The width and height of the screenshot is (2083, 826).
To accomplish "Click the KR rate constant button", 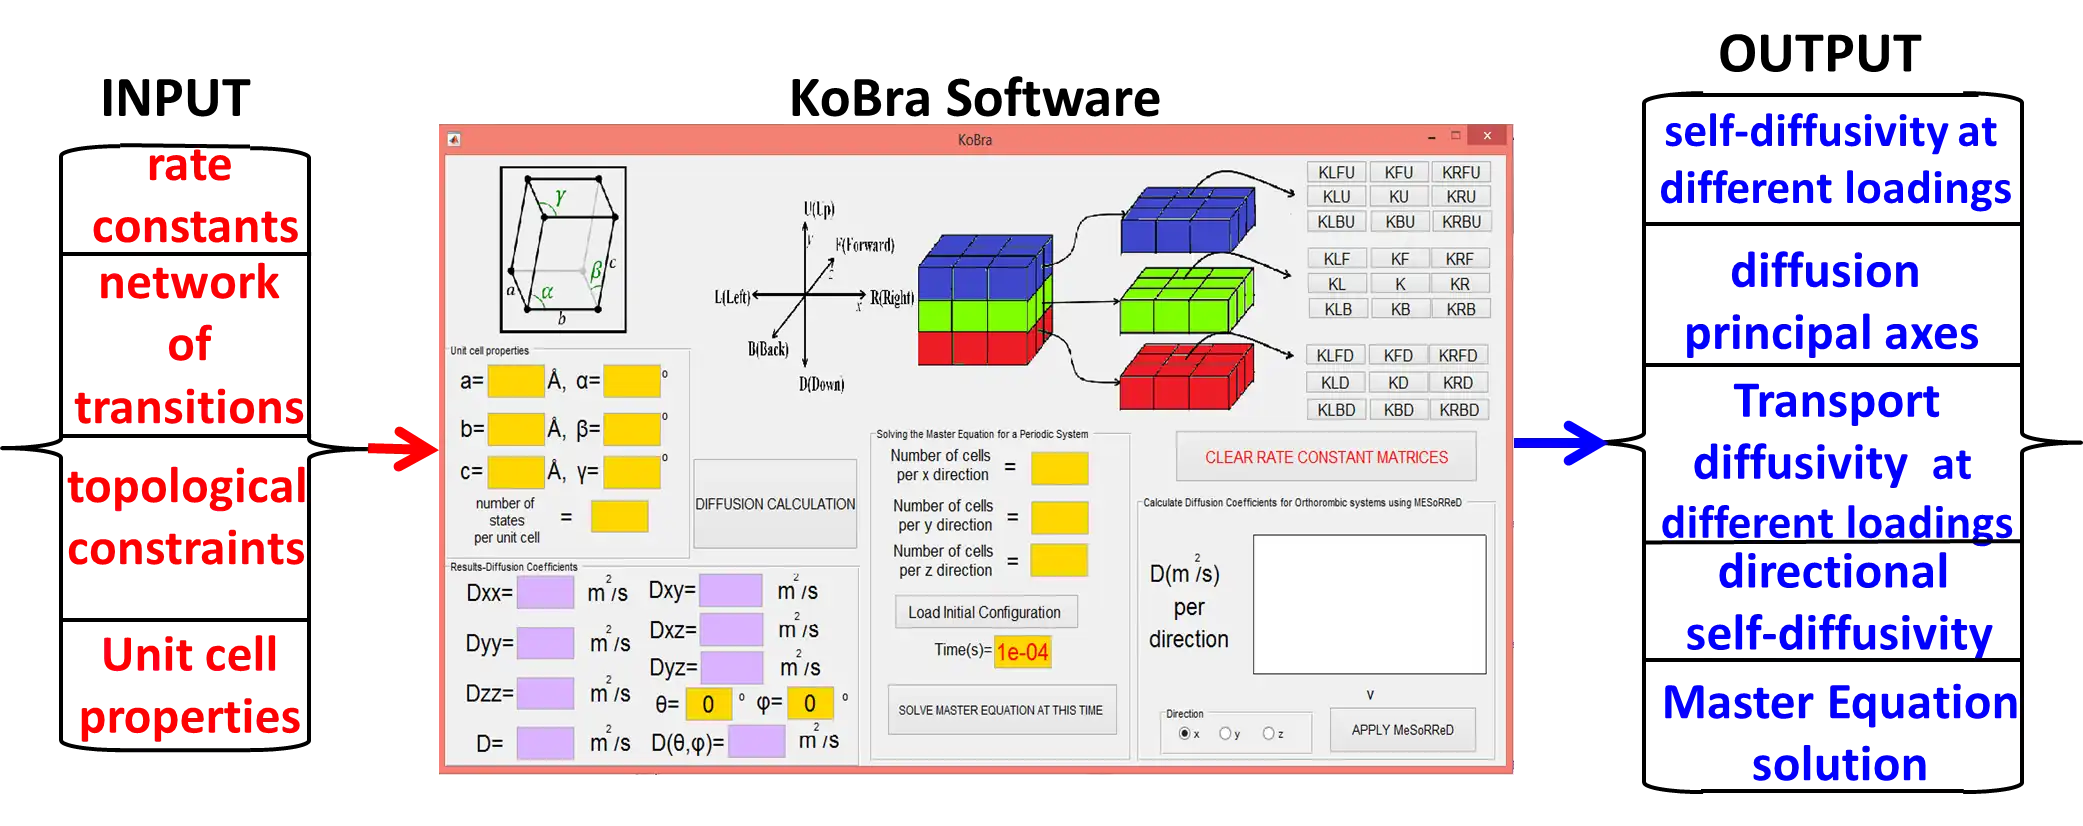I will (x=1461, y=284).
